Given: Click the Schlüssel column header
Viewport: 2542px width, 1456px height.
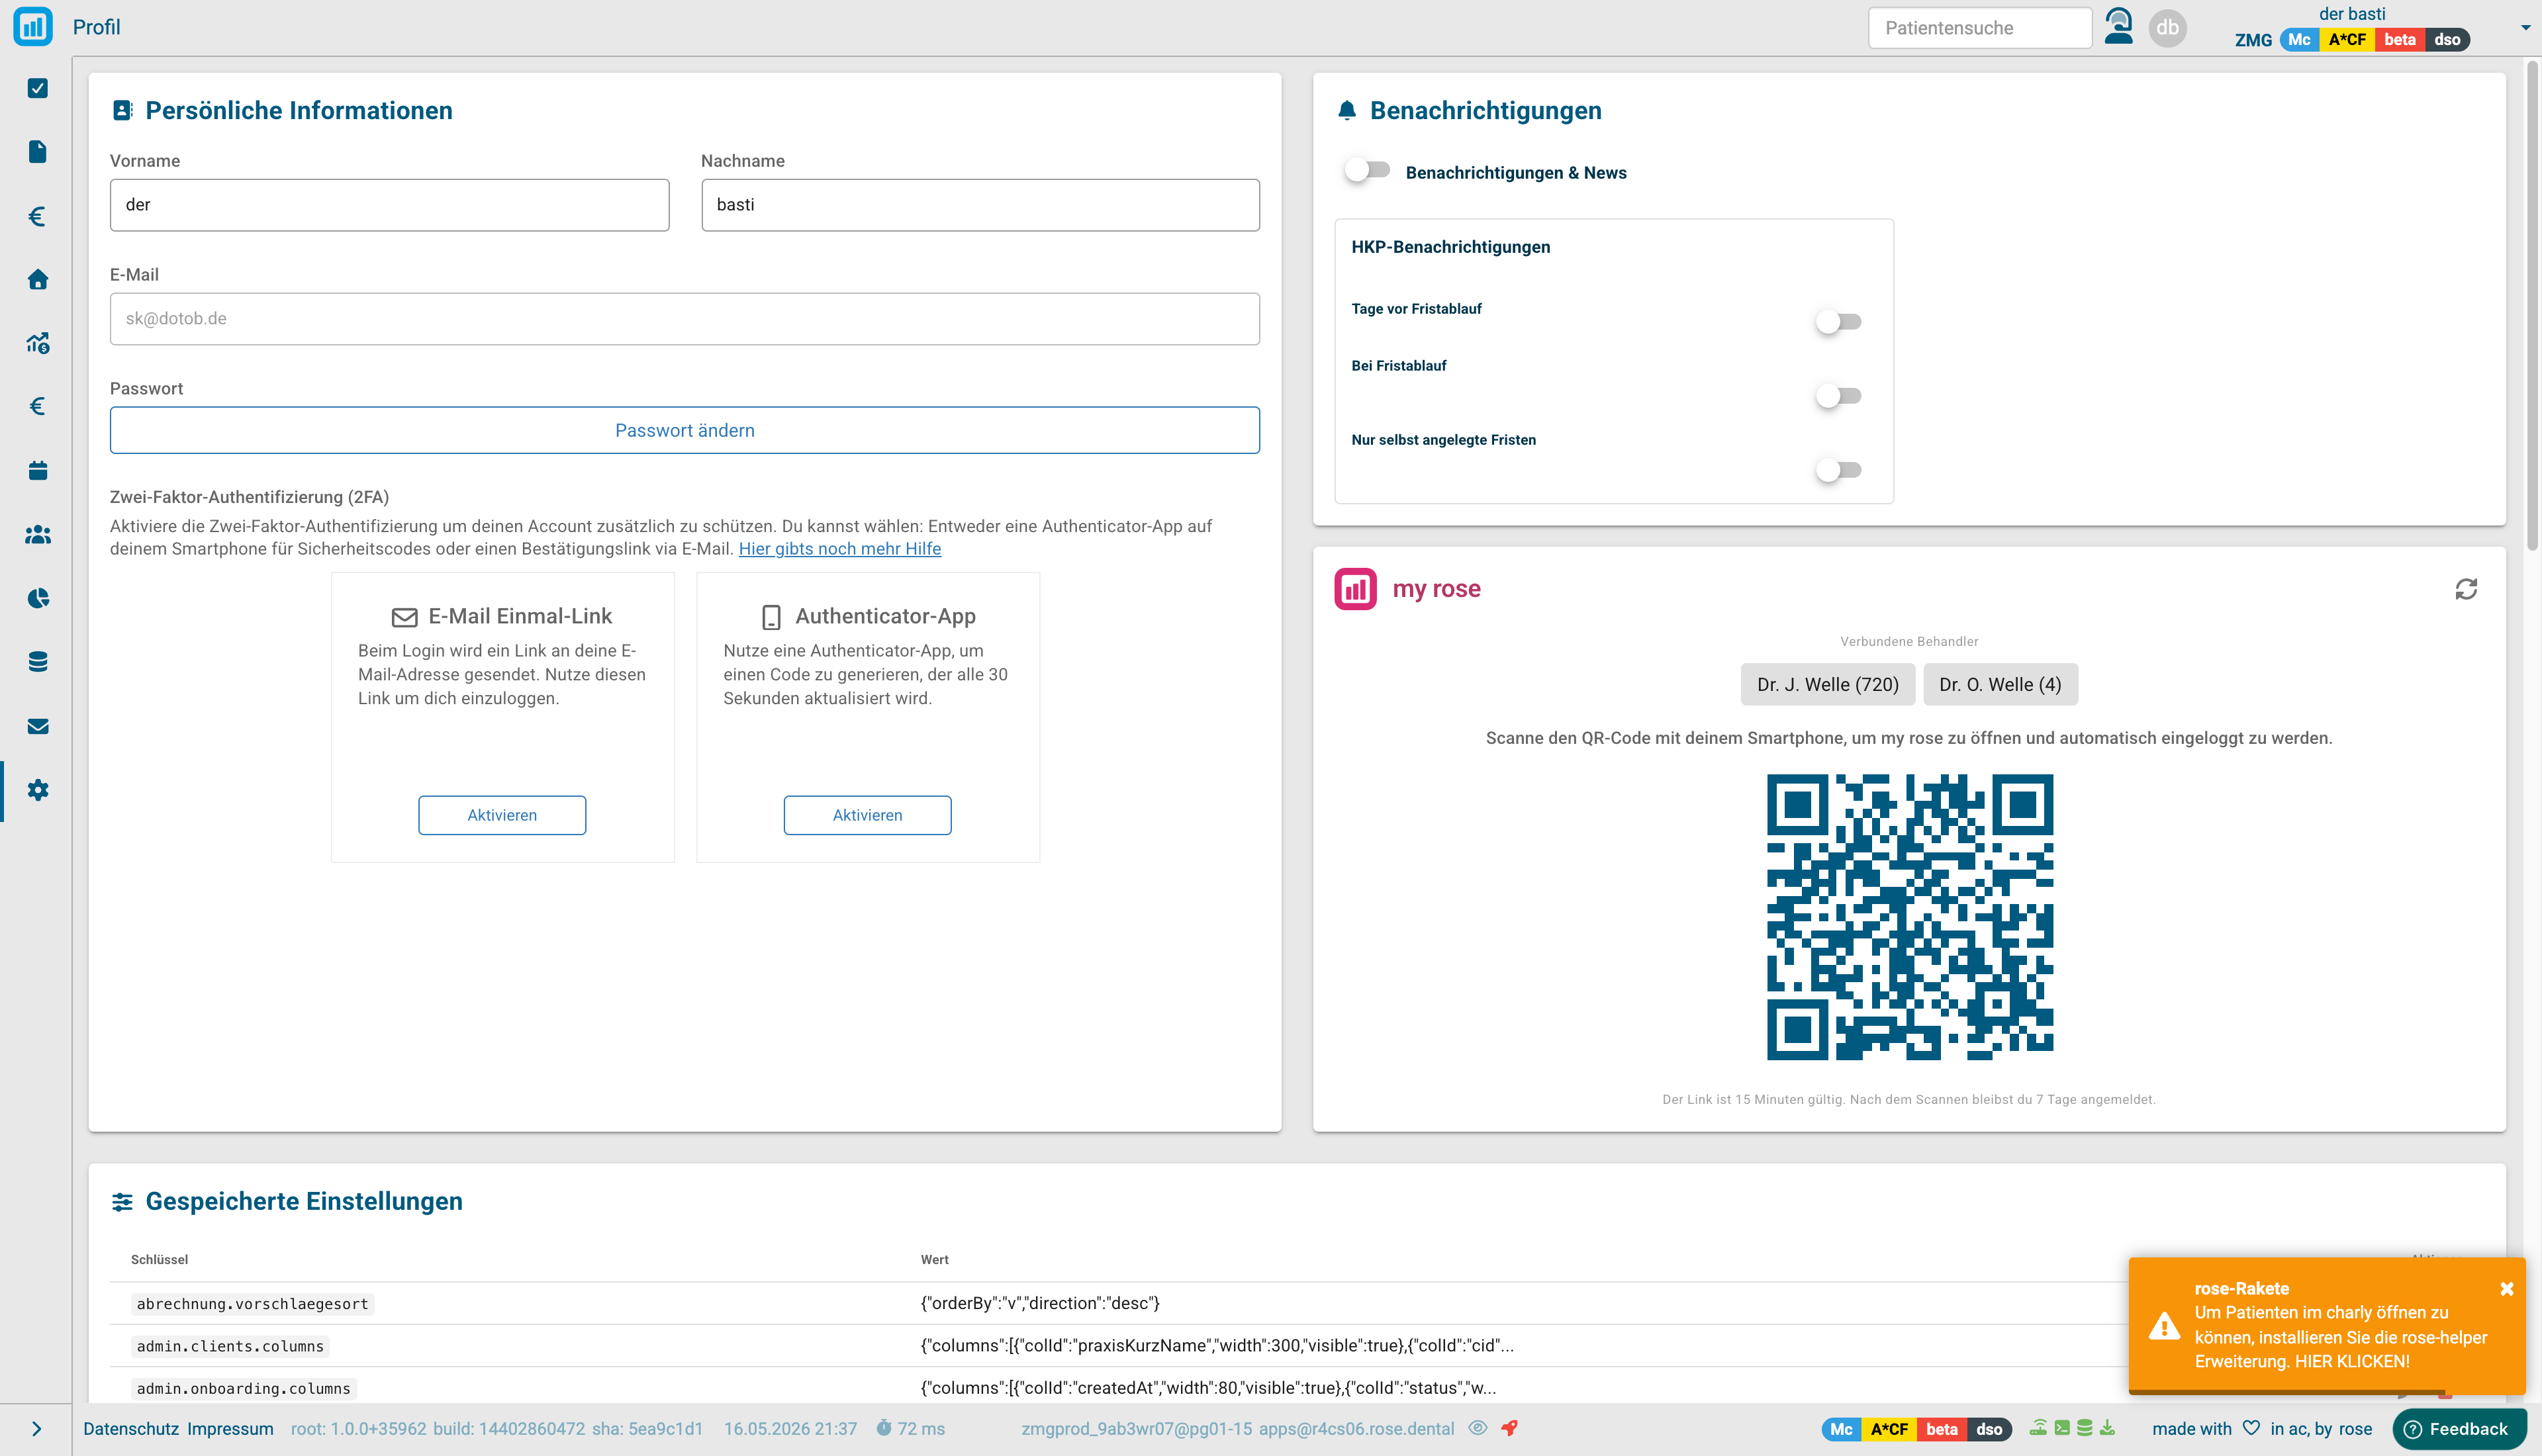Looking at the screenshot, I should [x=159, y=1260].
